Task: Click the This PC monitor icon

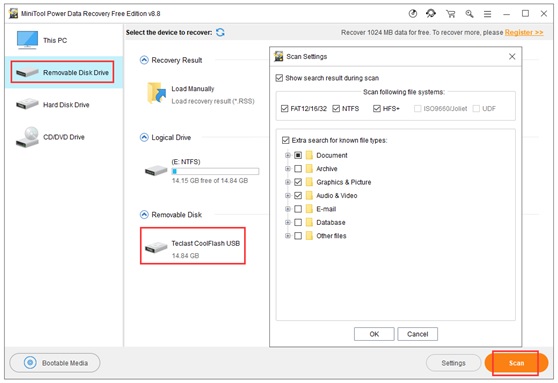Action: pos(27,40)
